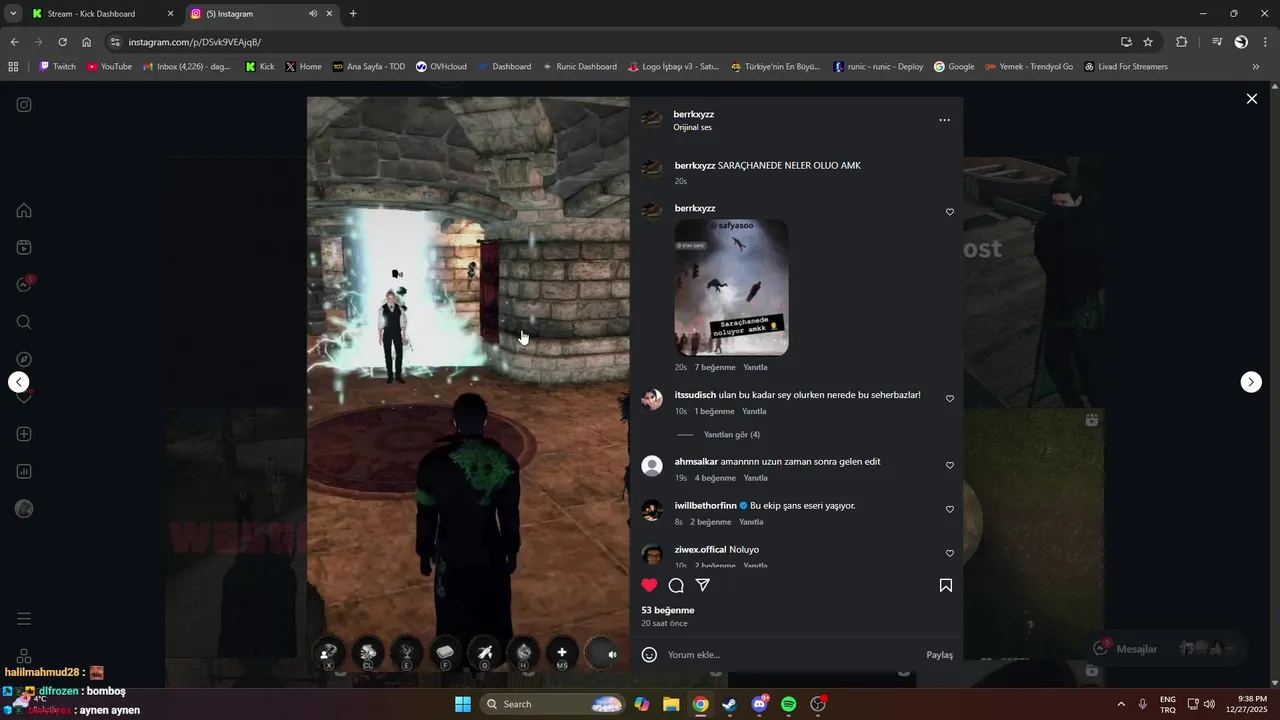Like ahmsalkar's comment
The height and width of the screenshot is (720, 1280).
tap(950, 465)
